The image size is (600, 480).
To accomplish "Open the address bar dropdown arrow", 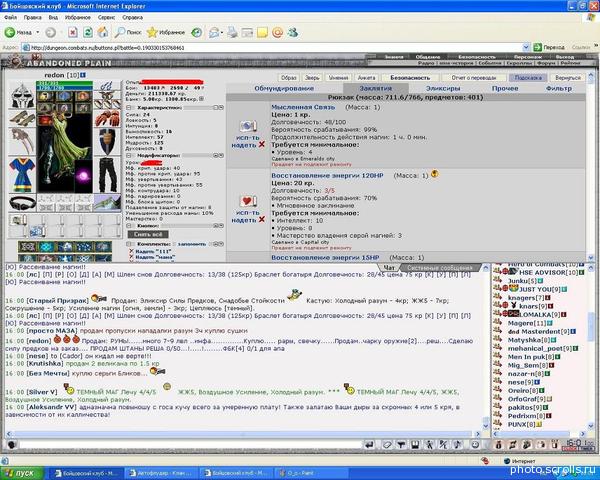I will (526, 47).
